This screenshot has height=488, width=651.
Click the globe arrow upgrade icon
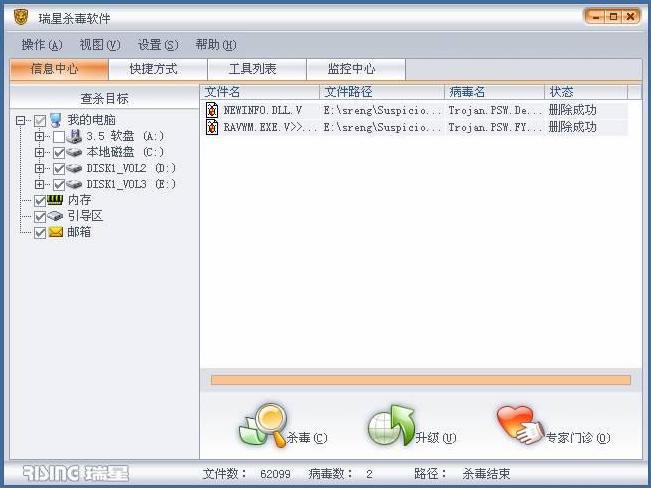tap(392, 425)
